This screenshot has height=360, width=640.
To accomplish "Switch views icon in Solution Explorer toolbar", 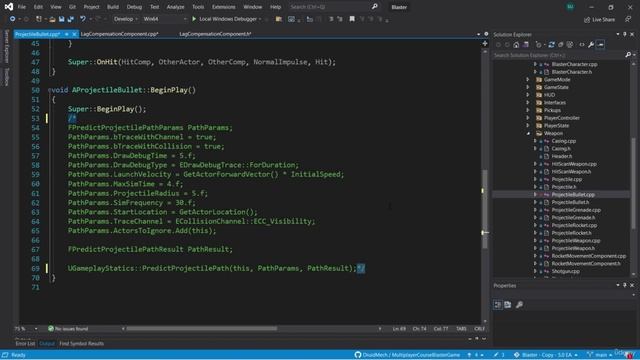I will [526, 44].
